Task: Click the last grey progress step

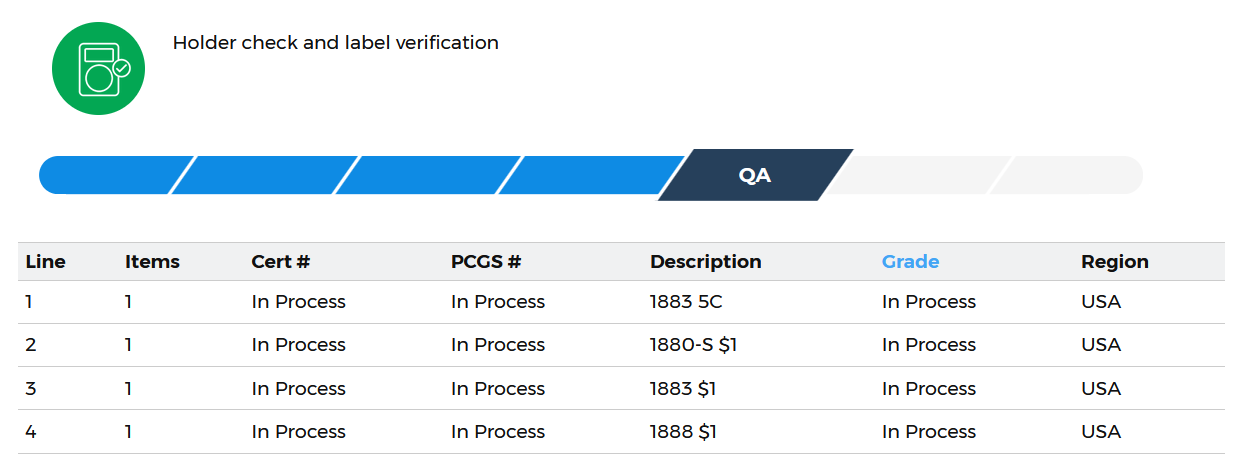Action: pyautogui.click(x=1066, y=175)
